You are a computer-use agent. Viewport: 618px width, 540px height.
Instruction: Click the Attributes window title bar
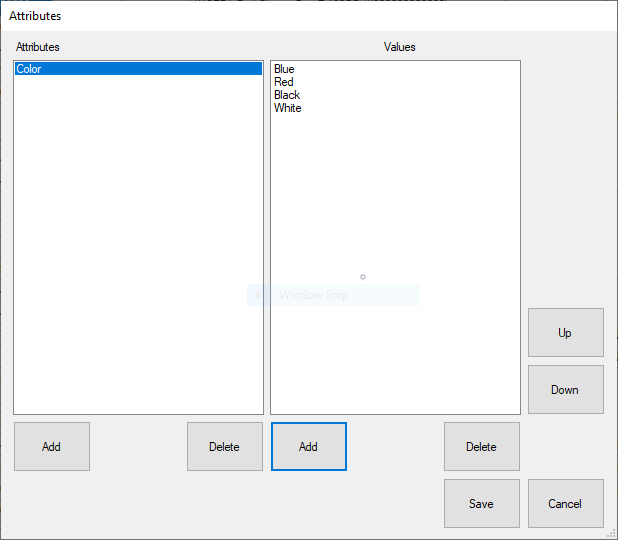tap(300, 16)
